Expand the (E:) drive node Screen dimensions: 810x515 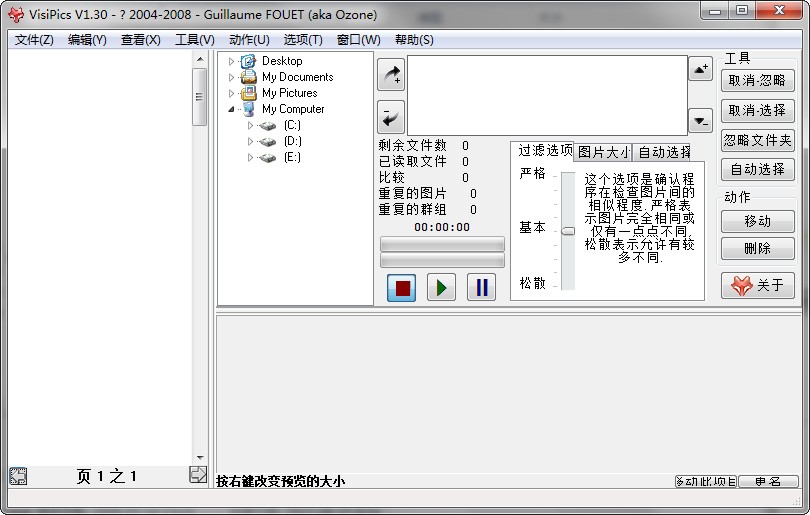coord(250,158)
